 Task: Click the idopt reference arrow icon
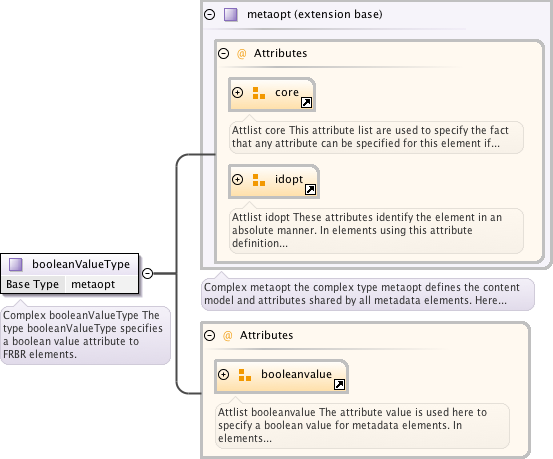(310, 189)
